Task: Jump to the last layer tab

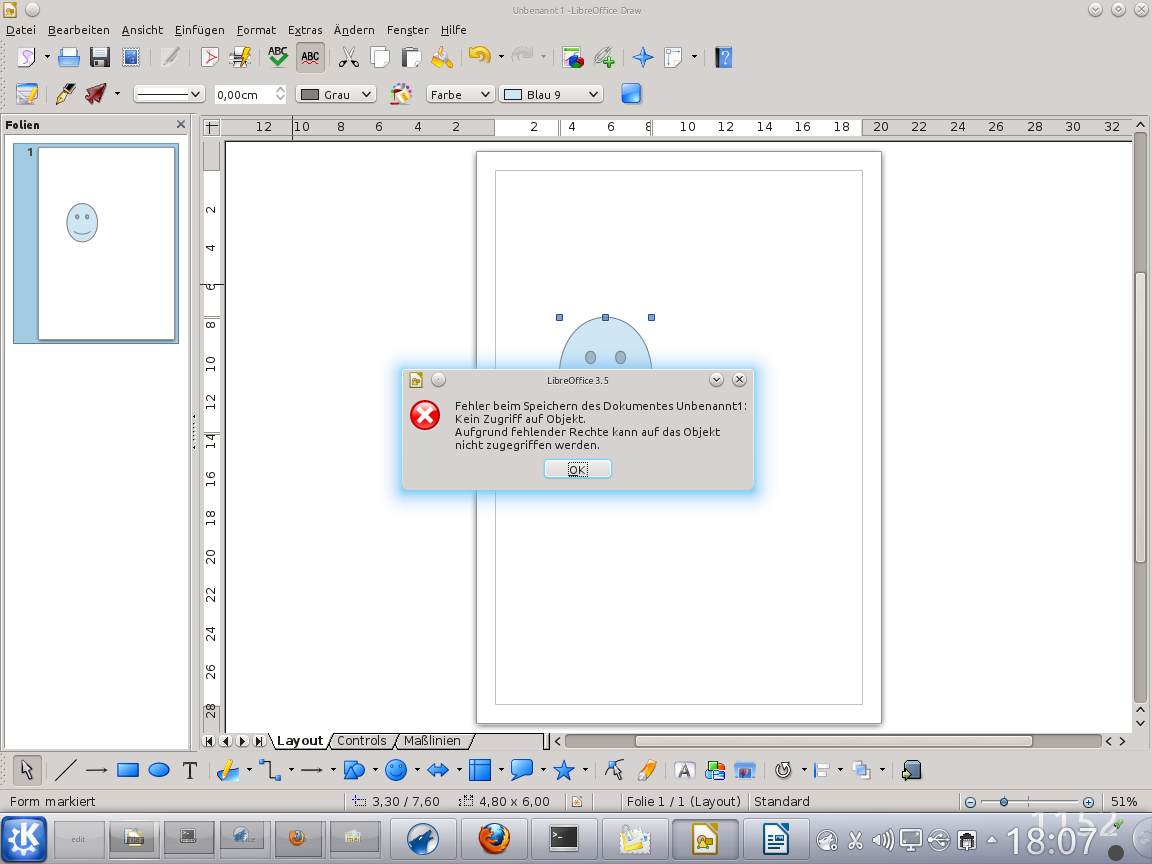Action: click(x=259, y=741)
